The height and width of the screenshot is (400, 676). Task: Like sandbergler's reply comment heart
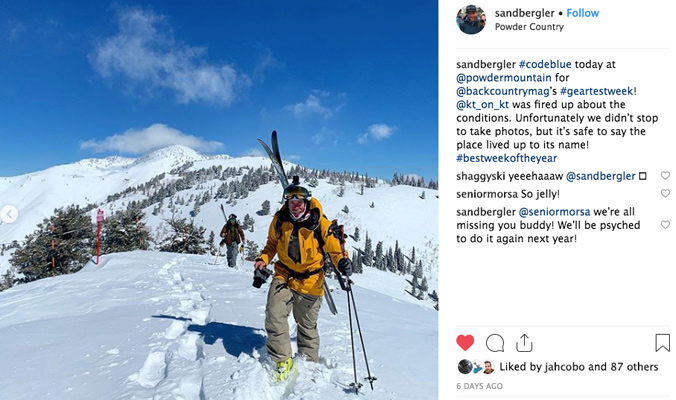665,225
